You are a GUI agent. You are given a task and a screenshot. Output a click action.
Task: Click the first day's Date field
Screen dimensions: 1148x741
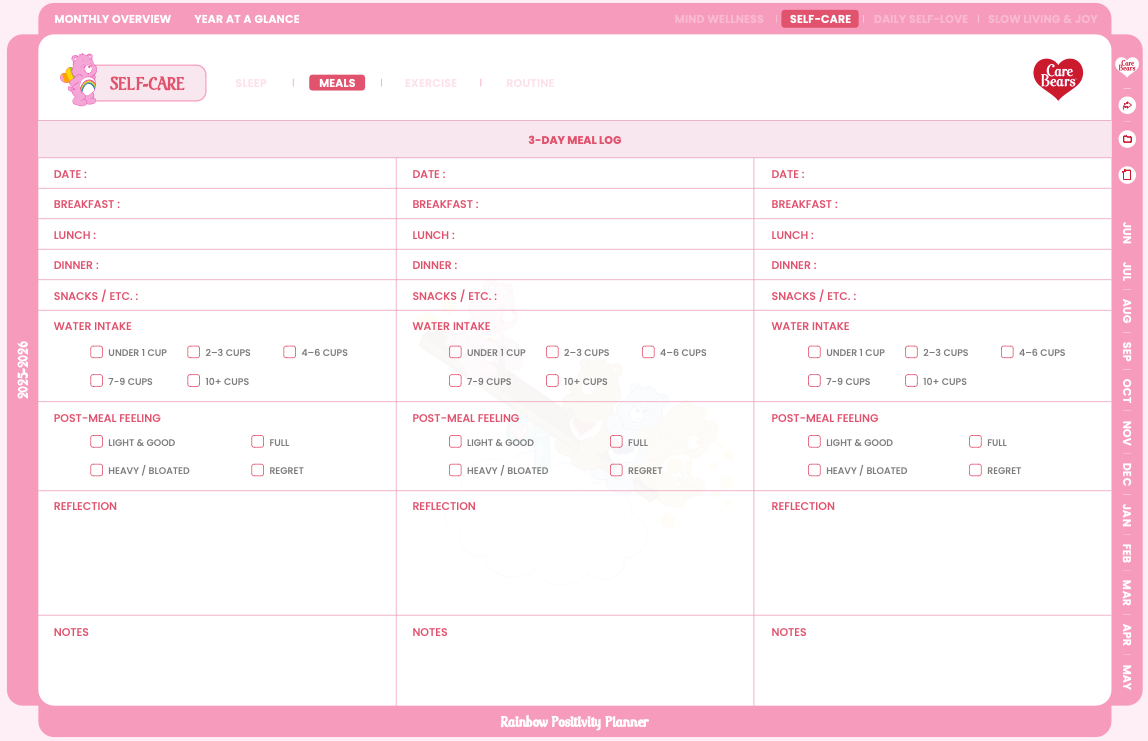pos(217,174)
